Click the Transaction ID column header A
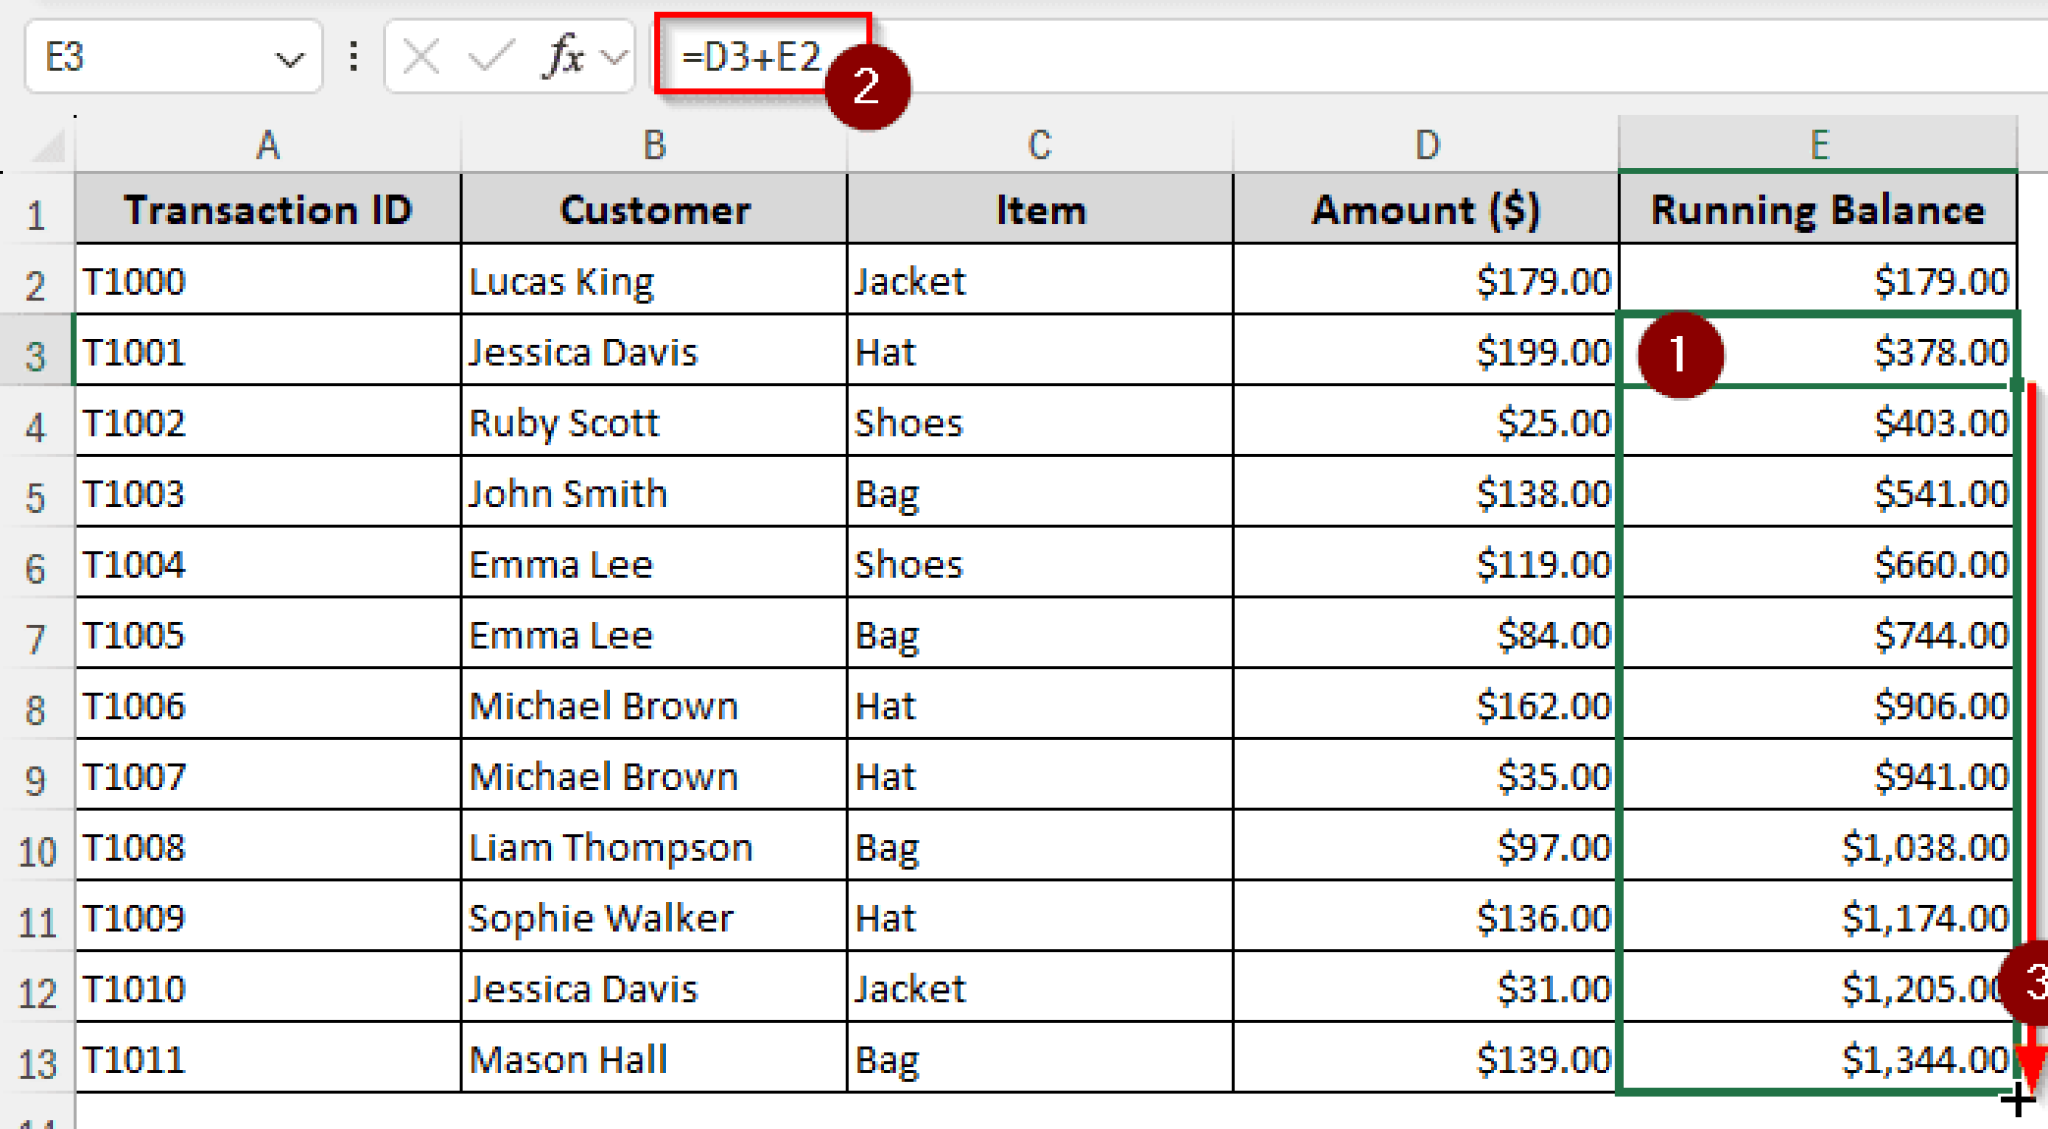Screen dimensions: 2048x1129 (268, 144)
